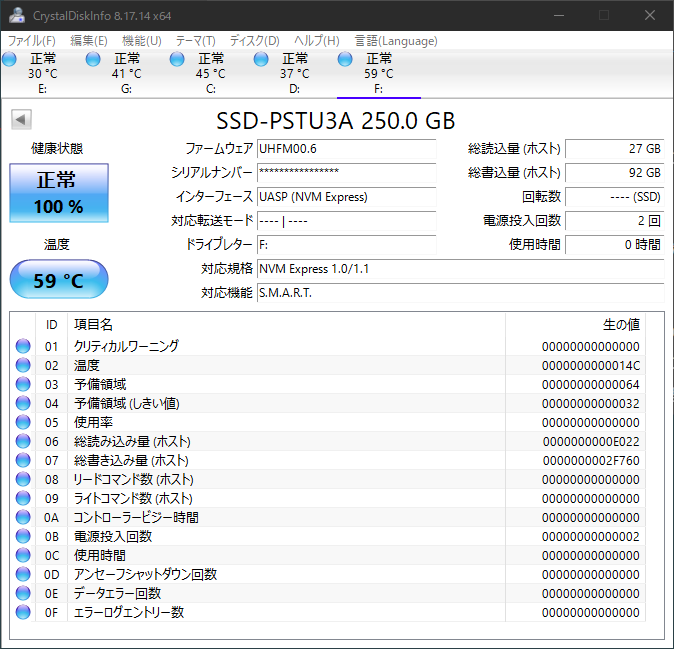Click status orb of attribute 0A コントローラービジー時間
This screenshot has height=649, width=674.
23,517
